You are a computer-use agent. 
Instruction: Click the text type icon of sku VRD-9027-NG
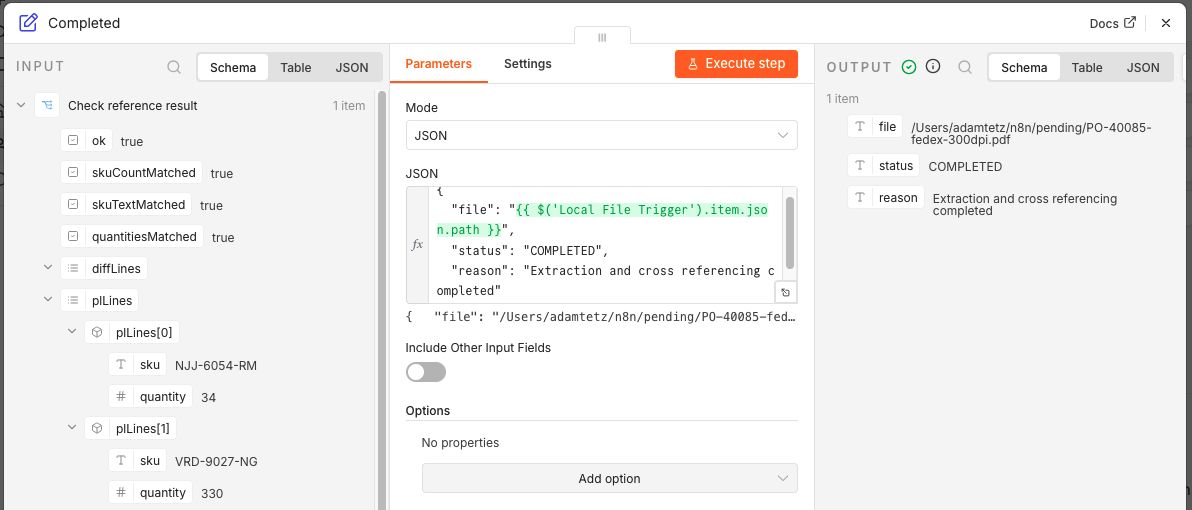[x=121, y=460]
